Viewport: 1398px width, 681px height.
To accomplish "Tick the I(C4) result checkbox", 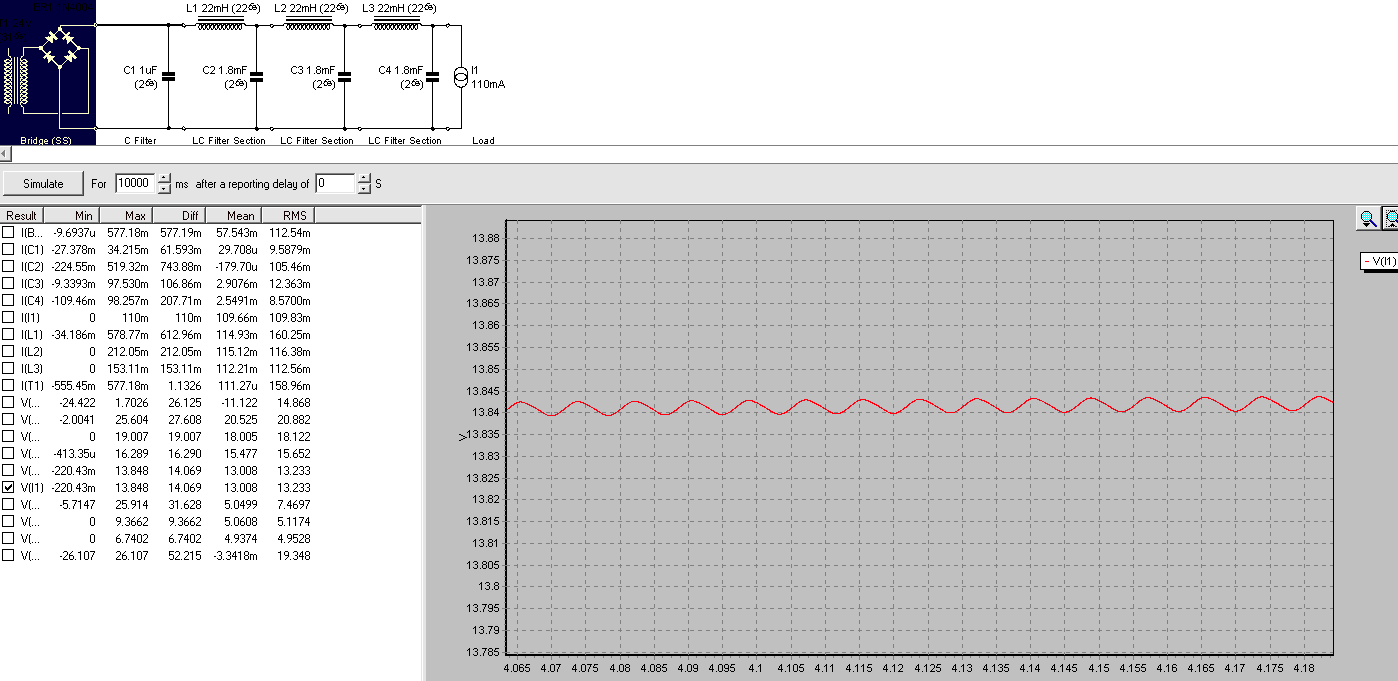I will tap(8, 301).
